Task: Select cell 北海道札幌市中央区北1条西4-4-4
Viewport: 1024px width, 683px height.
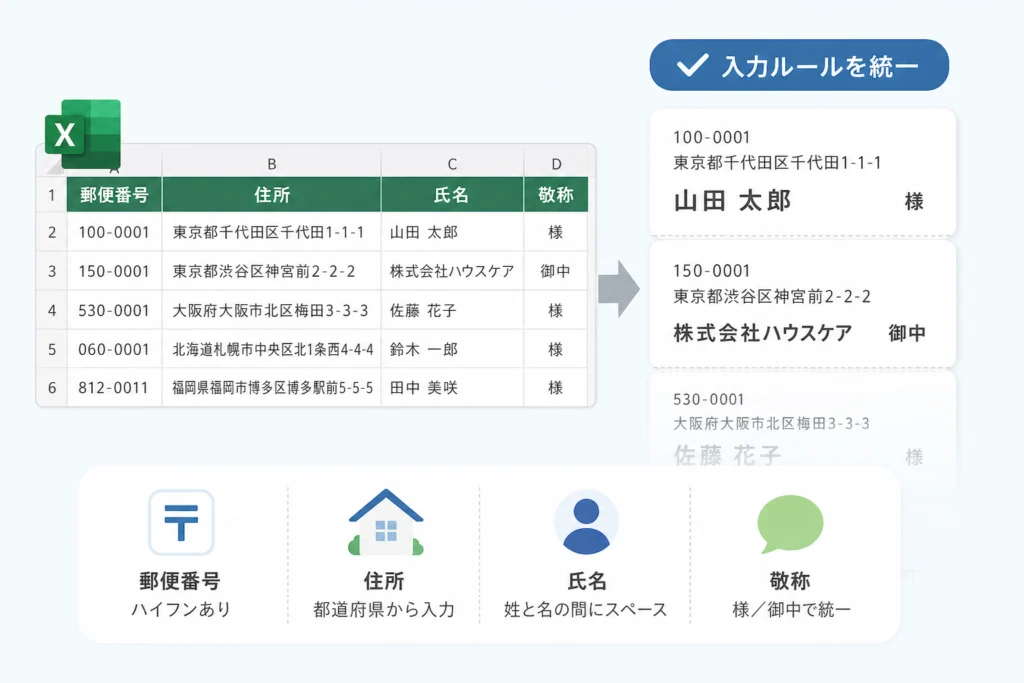Action: pos(272,349)
